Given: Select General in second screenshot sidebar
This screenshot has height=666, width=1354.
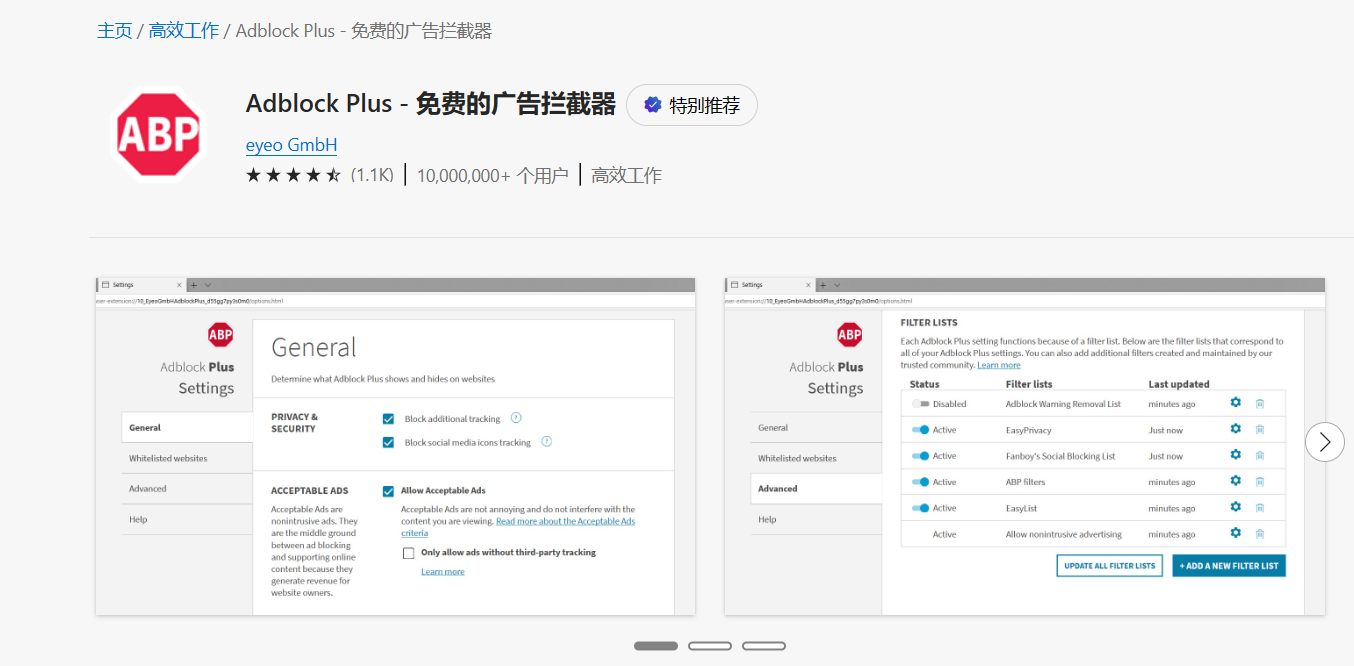Looking at the screenshot, I should [x=816, y=427].
